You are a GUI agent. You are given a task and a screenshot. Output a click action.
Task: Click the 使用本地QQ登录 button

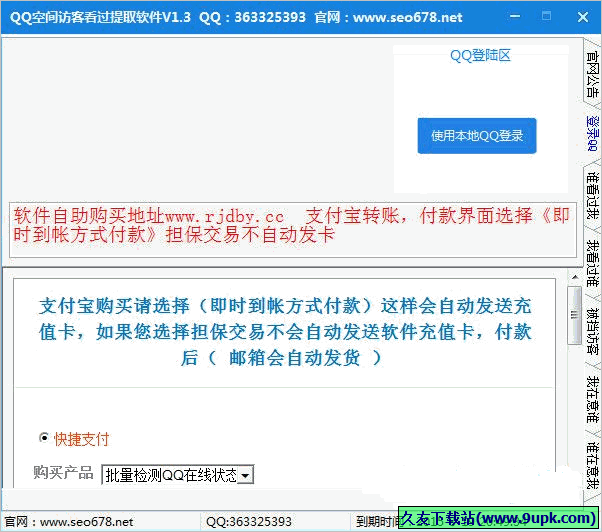(477, 136)
